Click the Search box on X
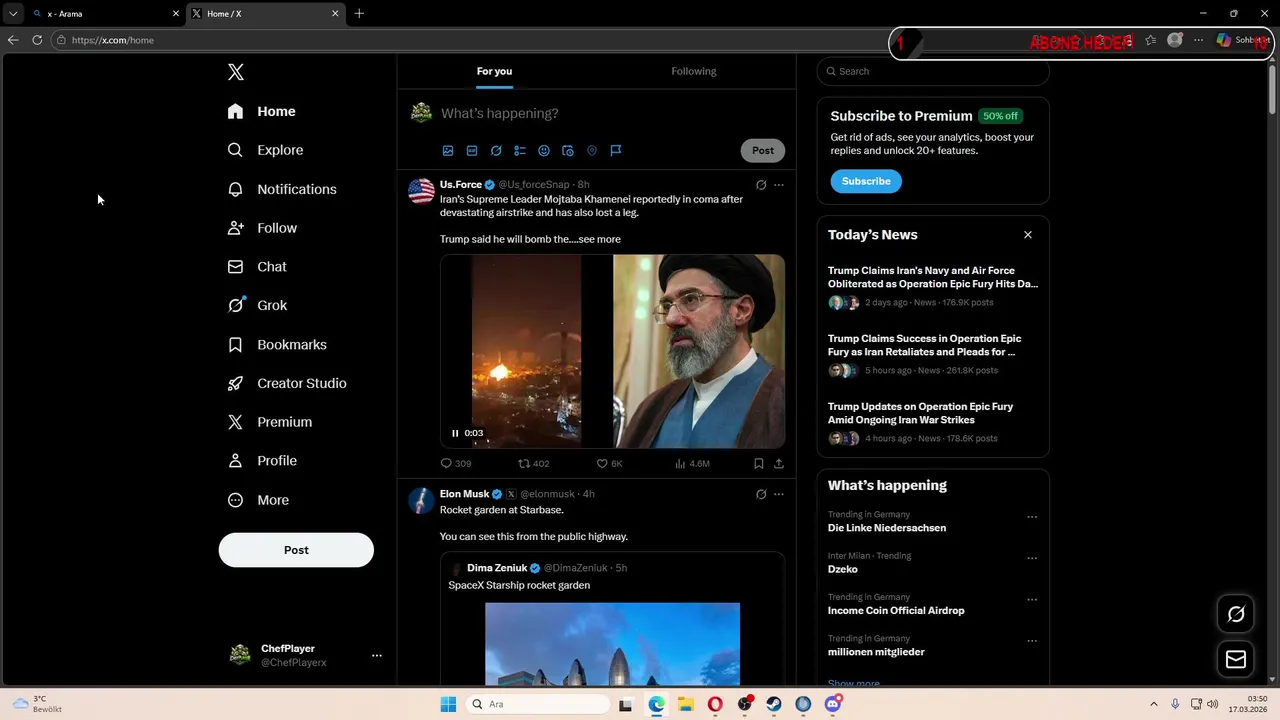Screen dimensions: 1280x720 933,71
